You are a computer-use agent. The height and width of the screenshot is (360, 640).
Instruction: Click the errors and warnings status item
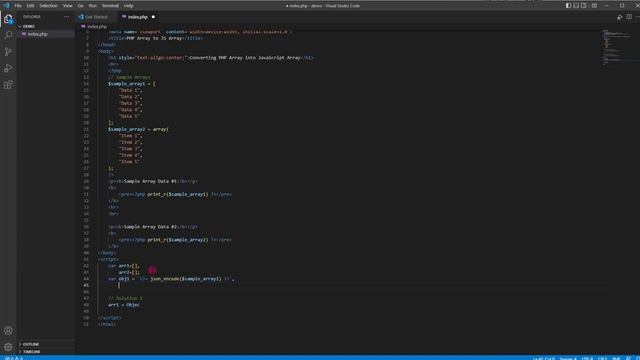pyautogui.click(x=14, y=358)
